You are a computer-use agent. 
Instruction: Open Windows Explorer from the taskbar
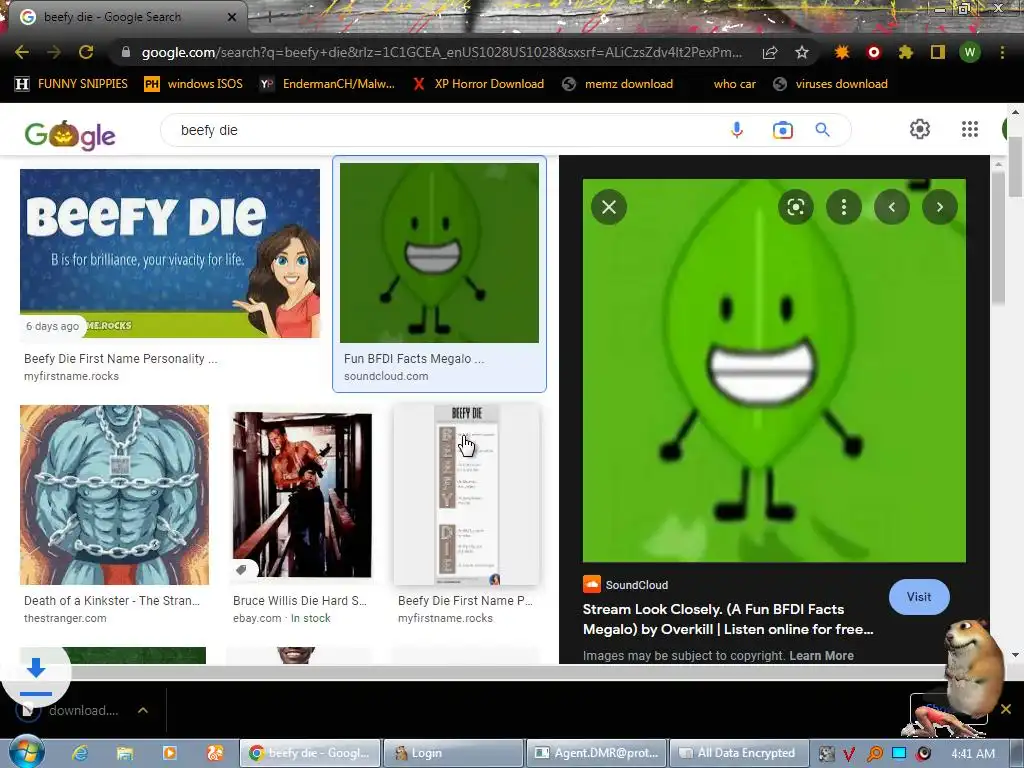point(124,753)
